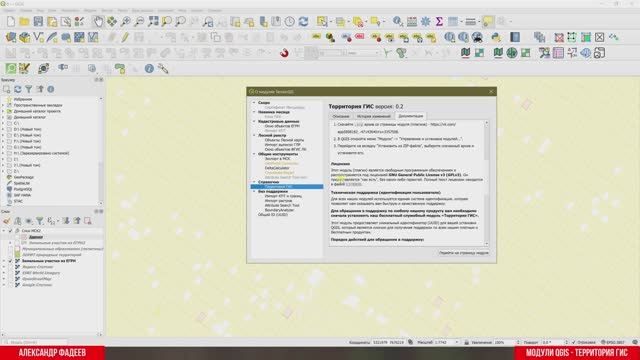Click the New GeoPackage Layer icon
Image resolution: width=640 pixels, height=360 pixels.
click(x=24, y=38)
